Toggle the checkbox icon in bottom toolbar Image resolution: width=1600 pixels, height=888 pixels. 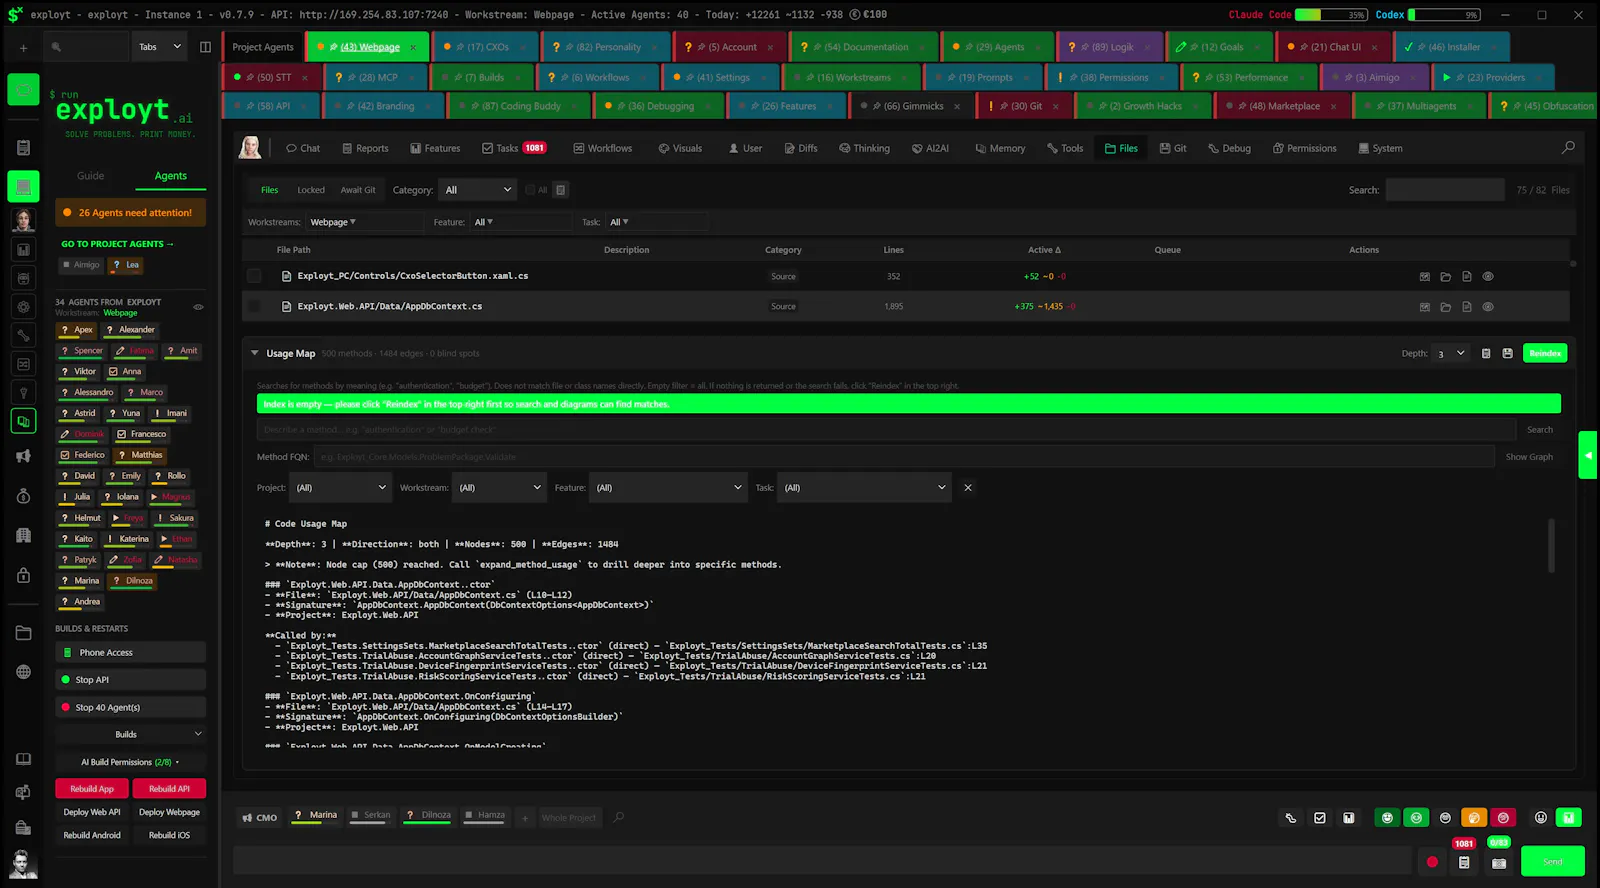pos(1320,818)
